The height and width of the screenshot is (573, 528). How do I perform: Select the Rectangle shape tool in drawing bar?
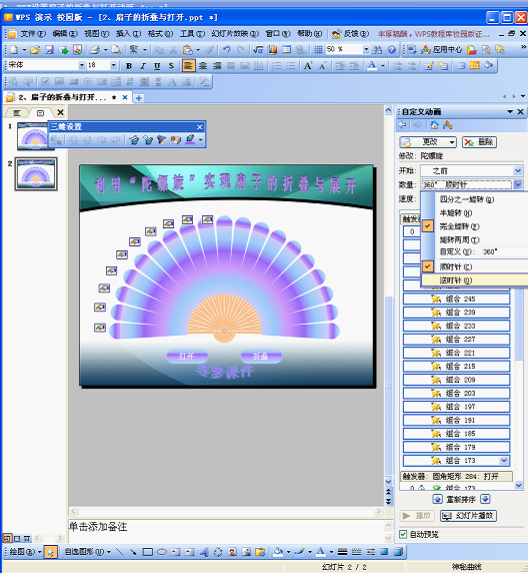tap(148, 552)
